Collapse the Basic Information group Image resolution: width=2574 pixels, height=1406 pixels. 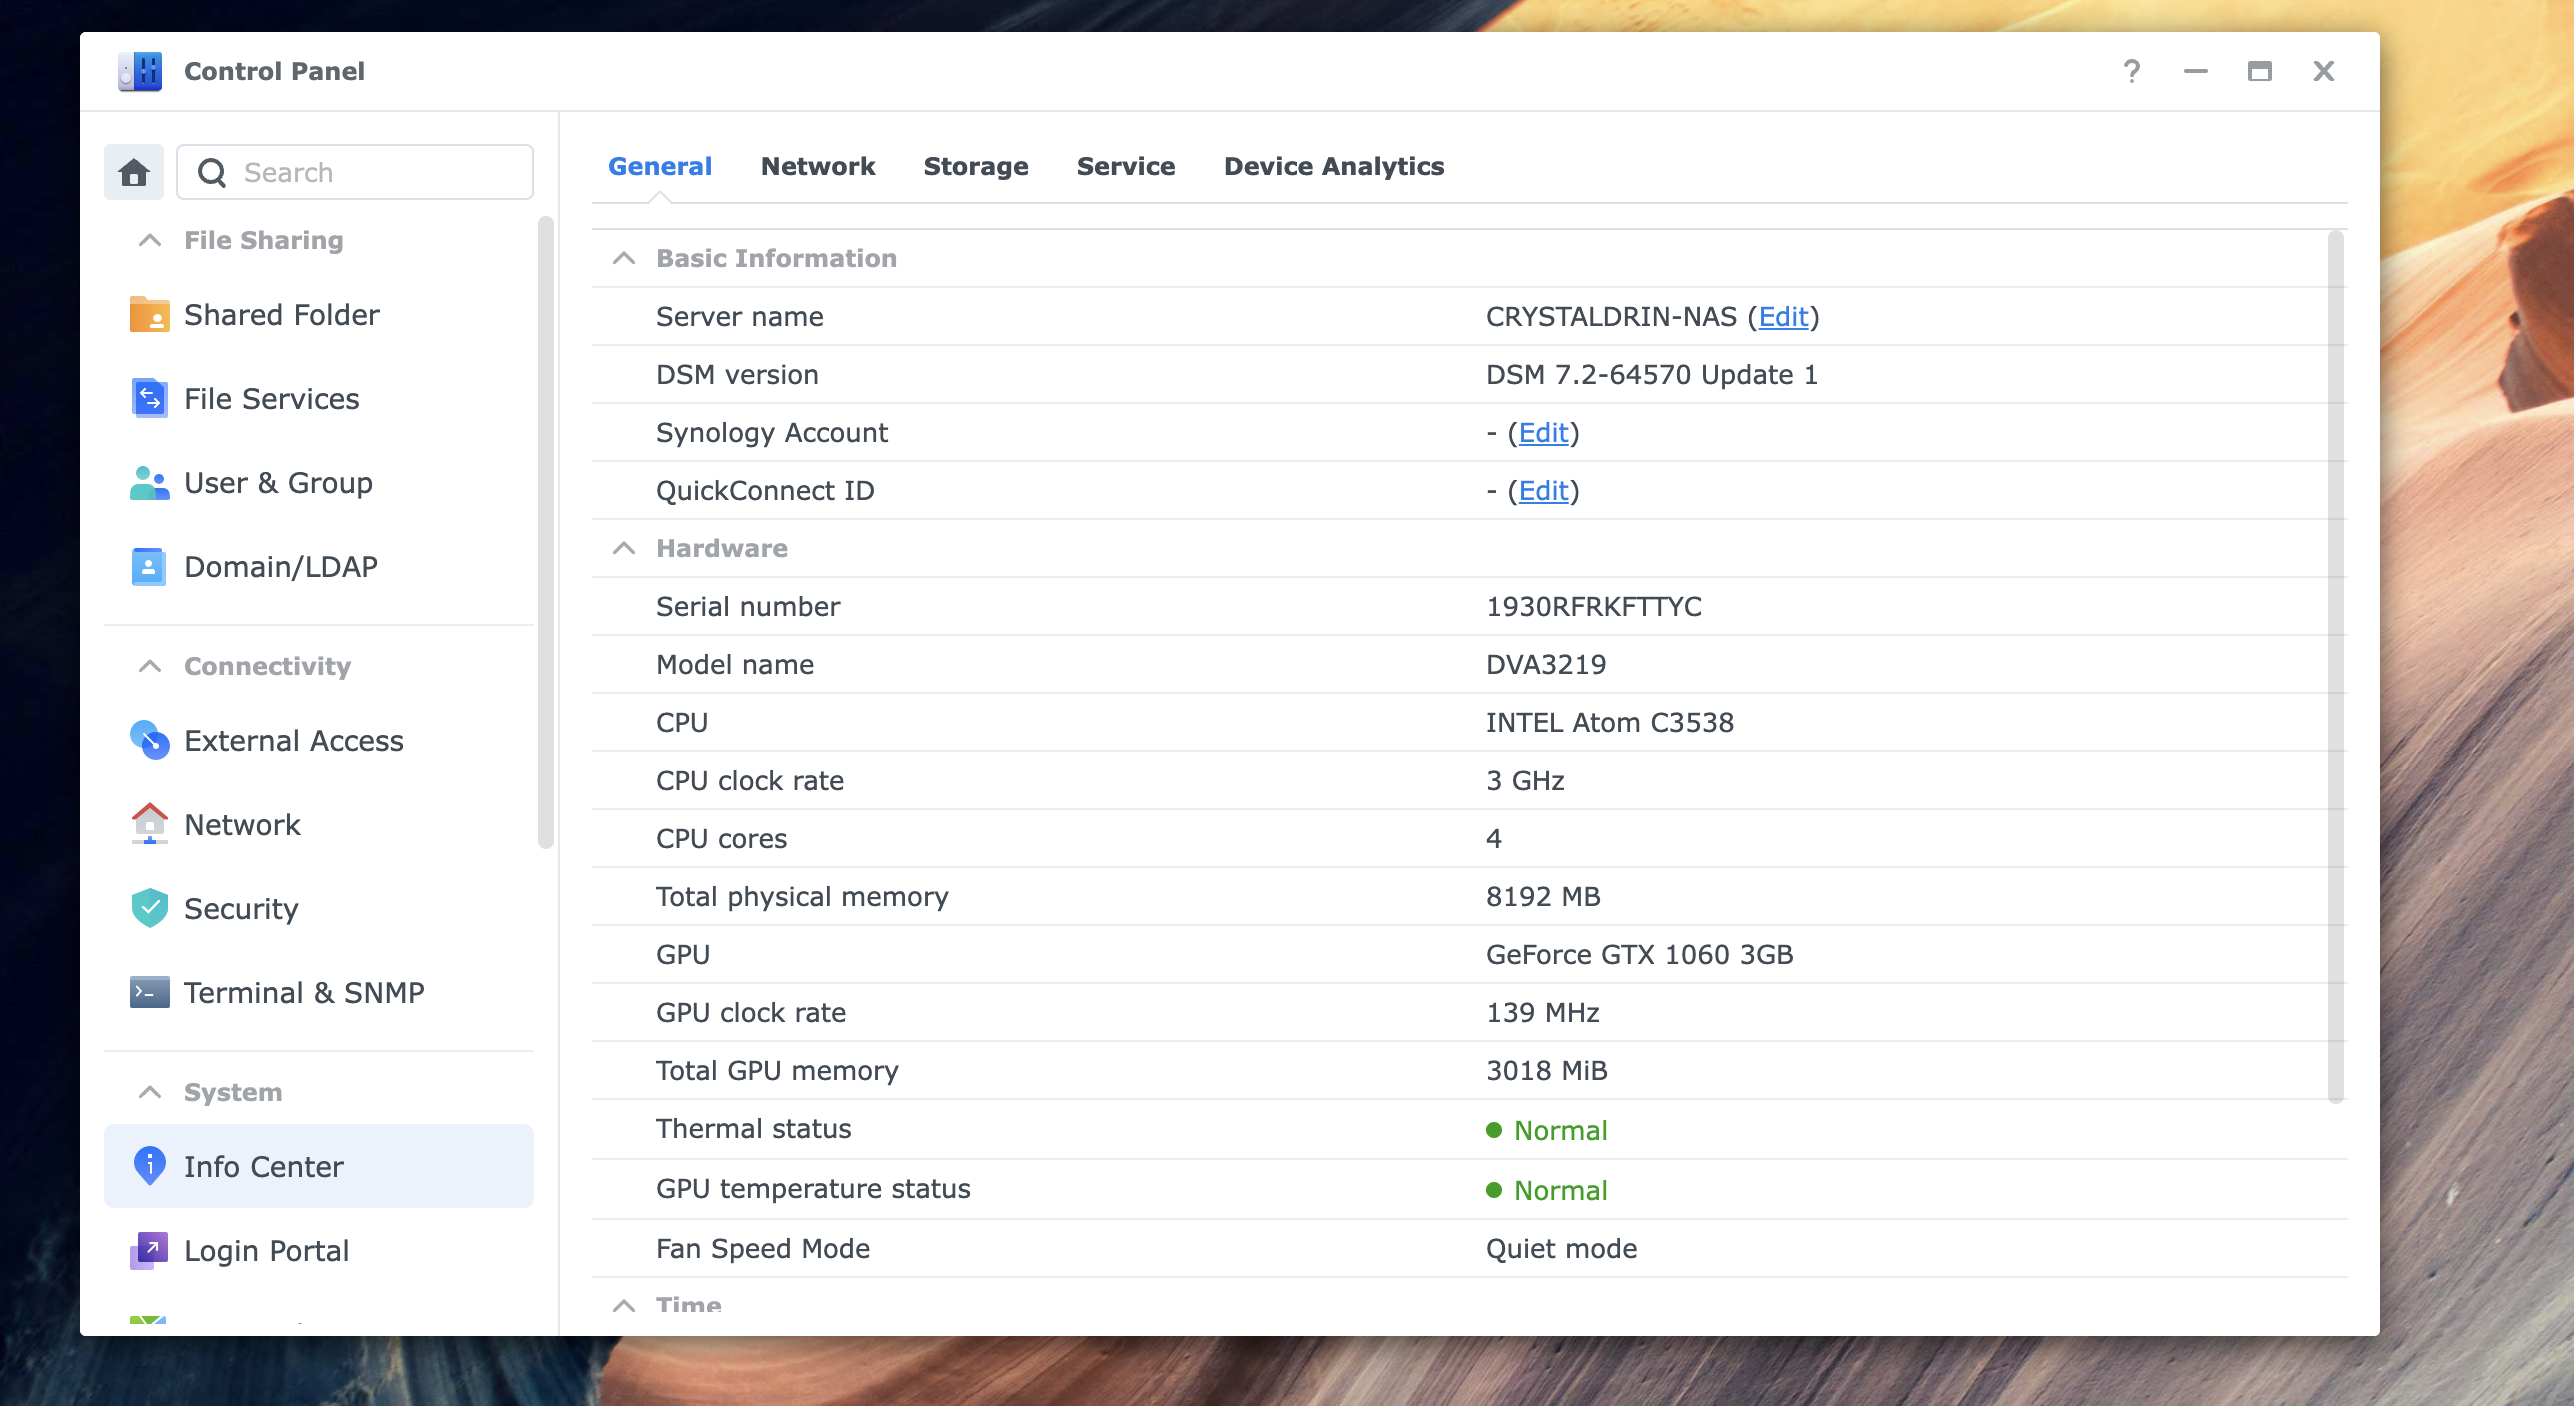point(624,258)
